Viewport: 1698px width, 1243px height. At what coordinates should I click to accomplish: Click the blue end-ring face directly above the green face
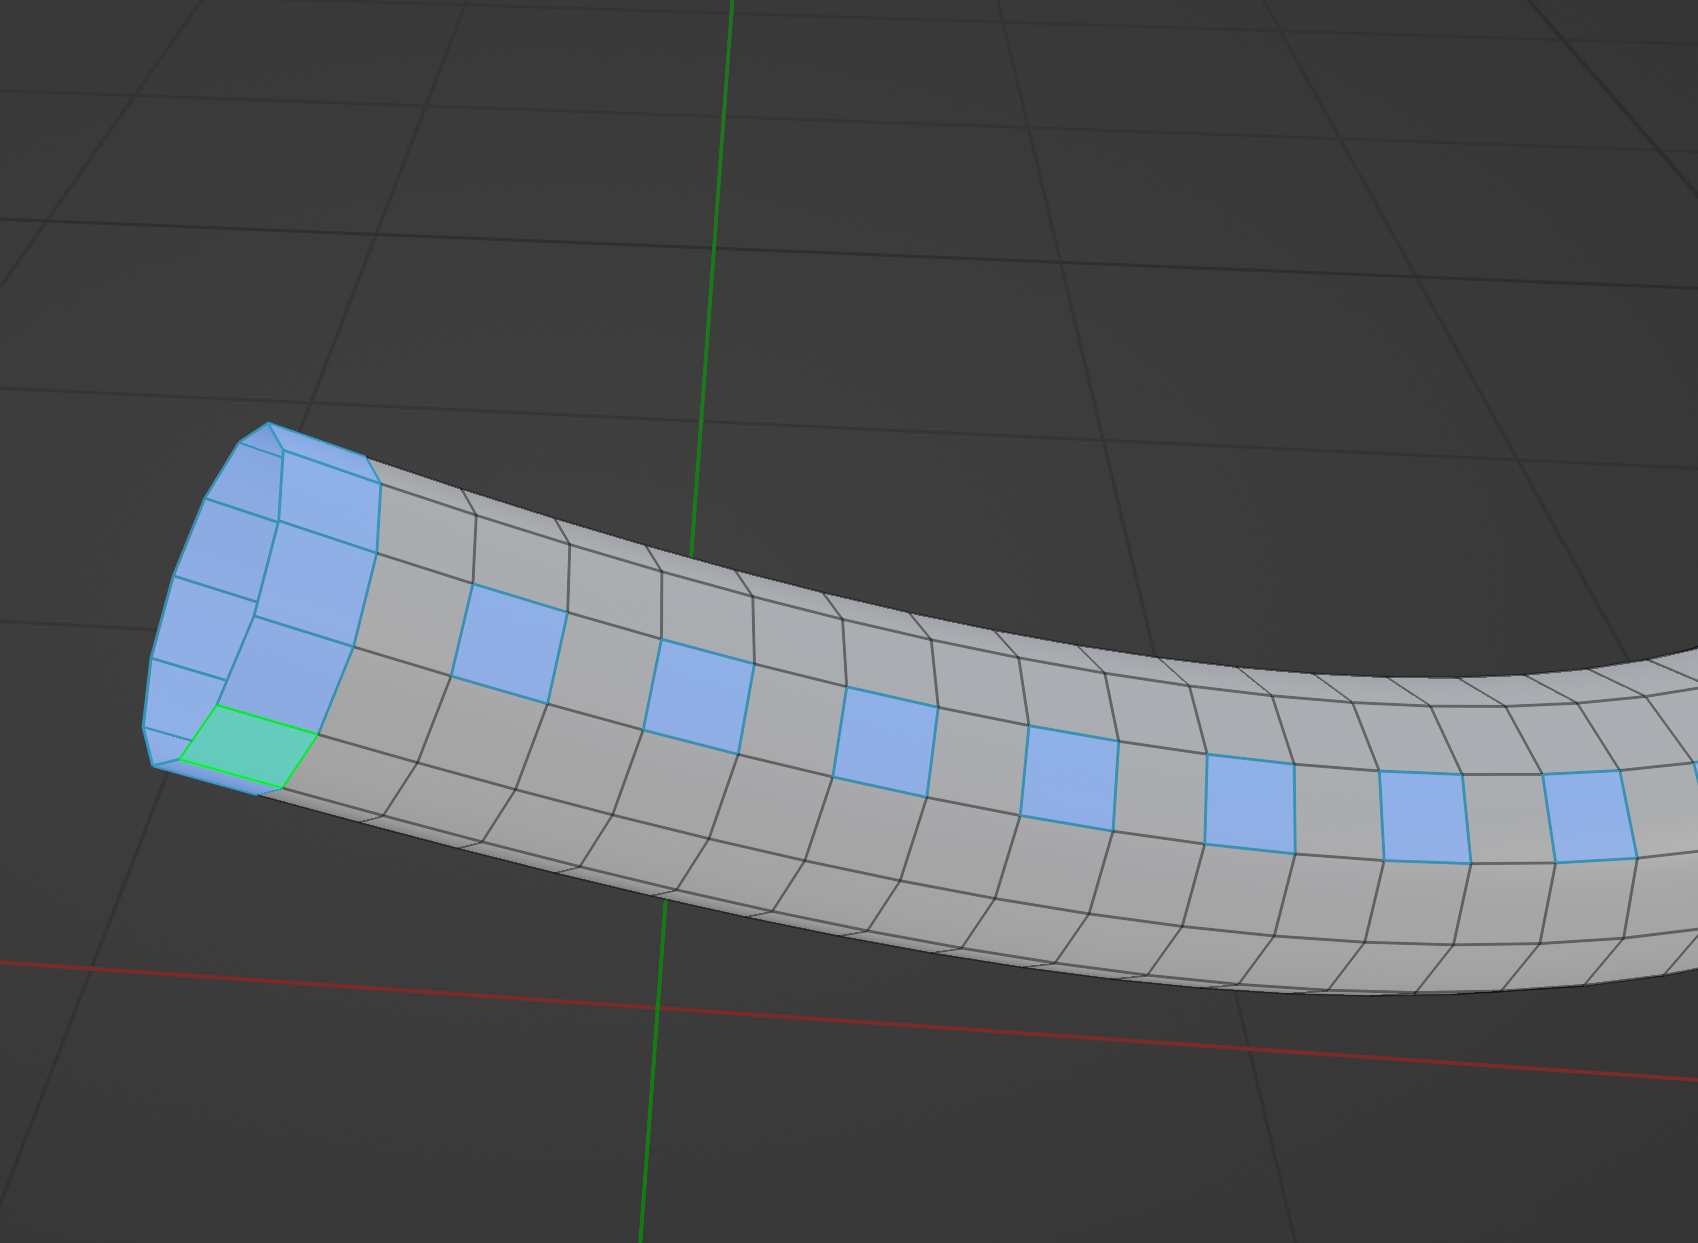(287, 676)
